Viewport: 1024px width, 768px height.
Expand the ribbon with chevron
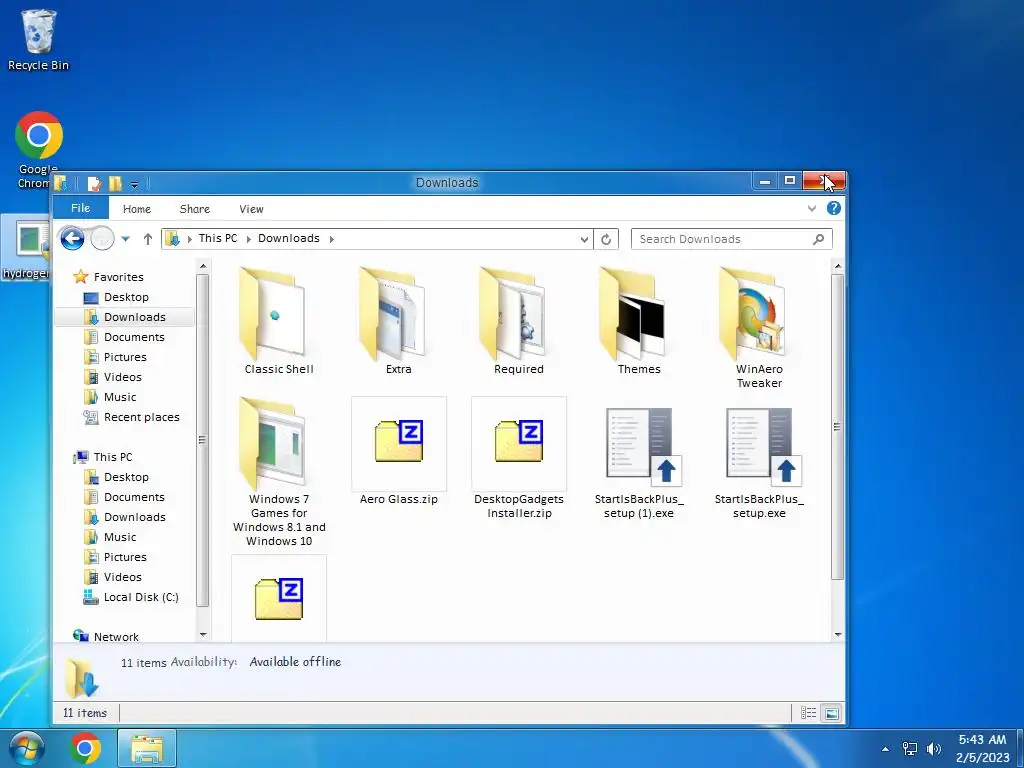812,209
